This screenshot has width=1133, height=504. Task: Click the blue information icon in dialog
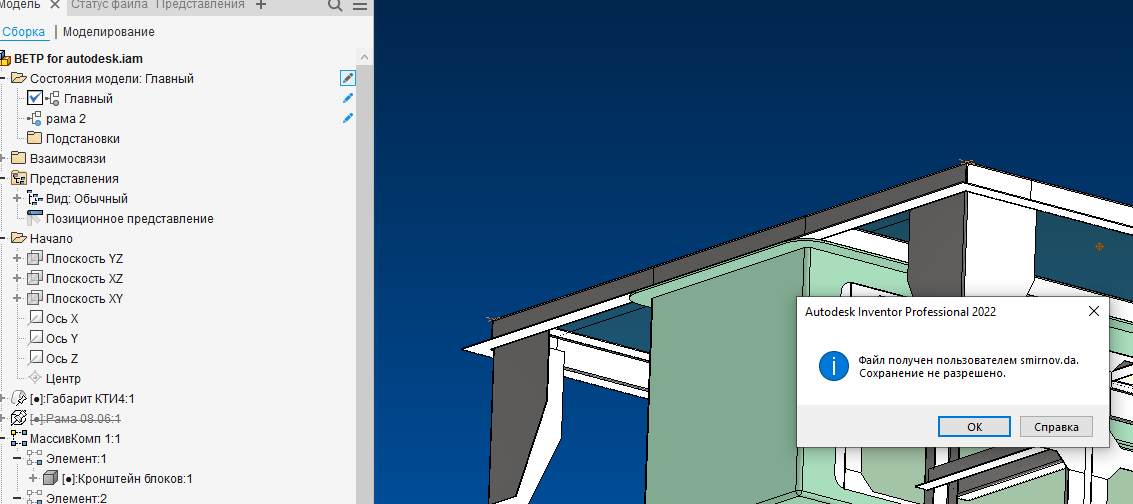(833, 366)
